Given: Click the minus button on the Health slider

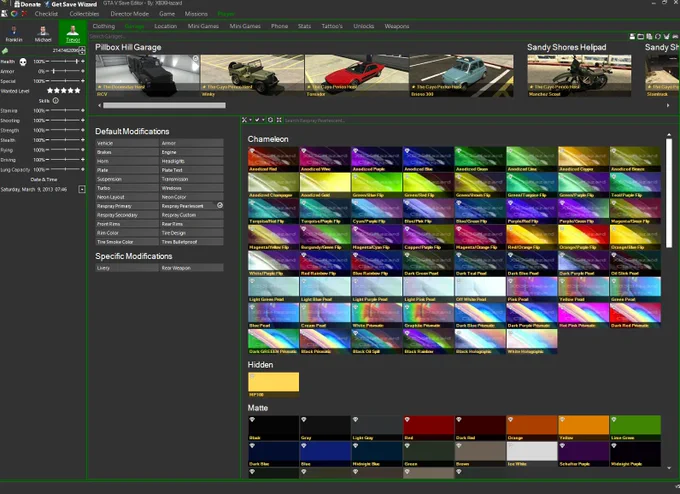Looking at the screenshot, I should pos(48,62).
